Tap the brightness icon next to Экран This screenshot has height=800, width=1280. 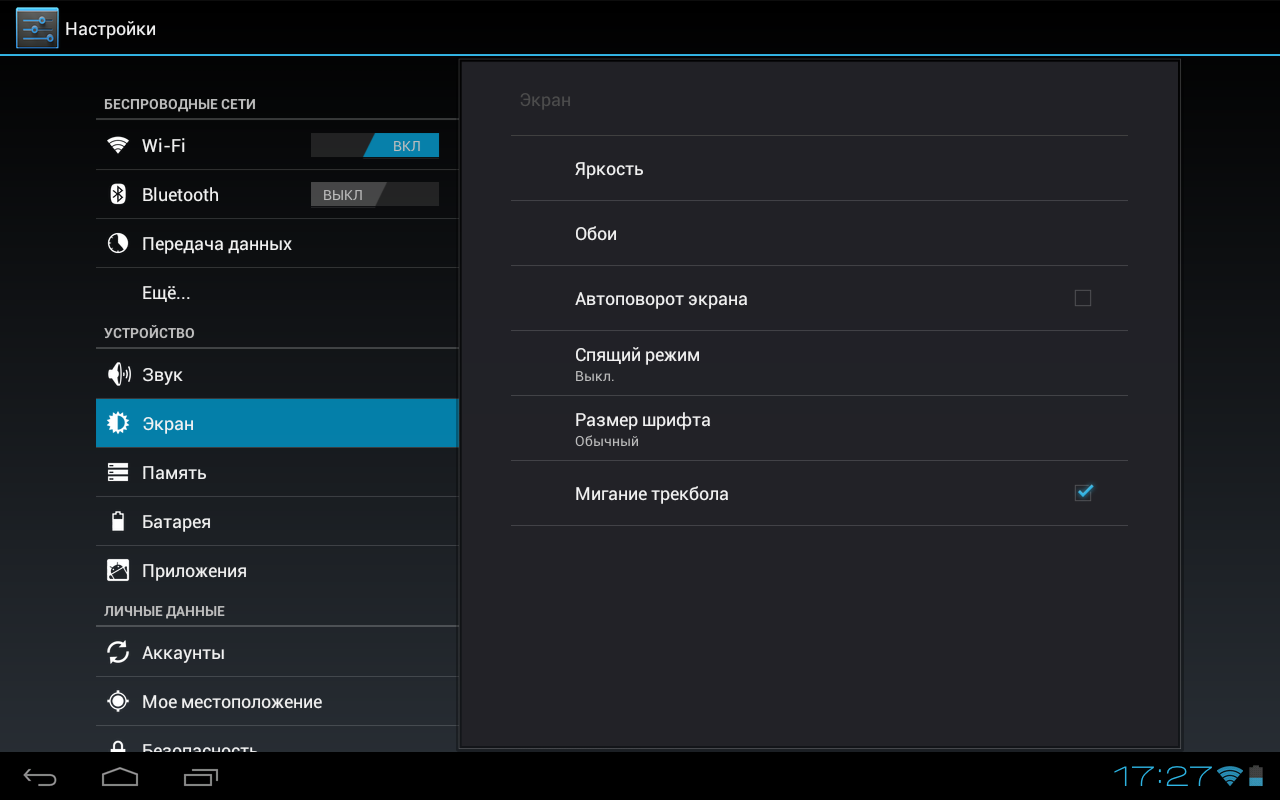coord(118,423)
